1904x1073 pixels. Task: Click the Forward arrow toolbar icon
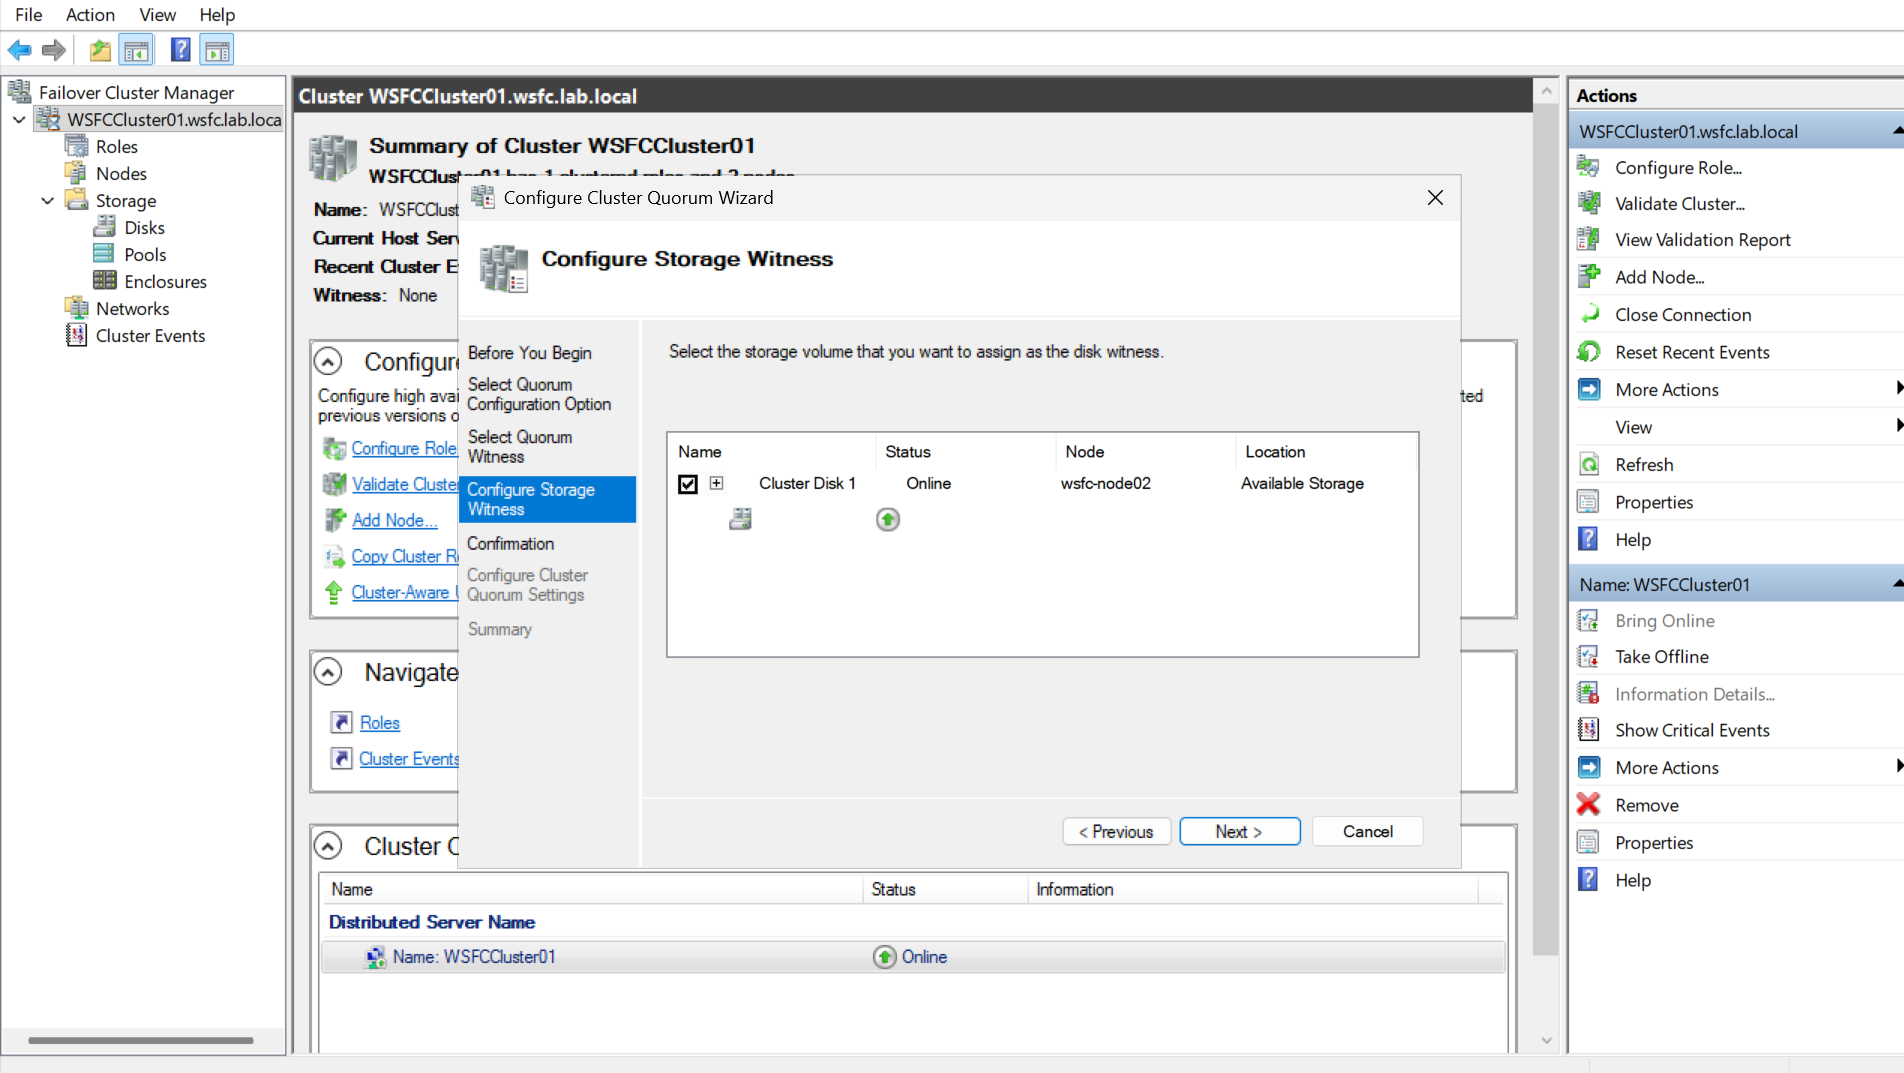tap(54, 50)
